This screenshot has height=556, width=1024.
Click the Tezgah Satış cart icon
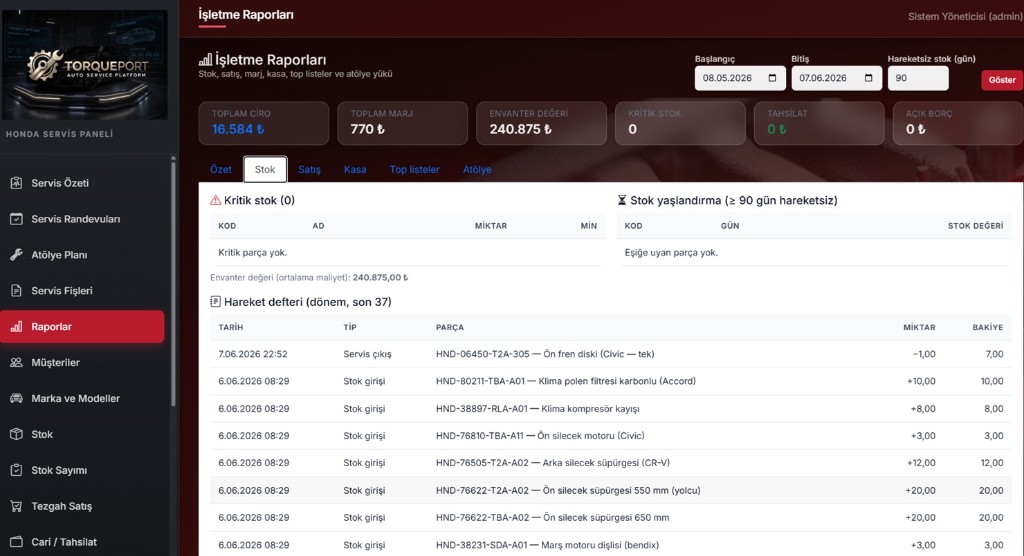click(16, 506)
